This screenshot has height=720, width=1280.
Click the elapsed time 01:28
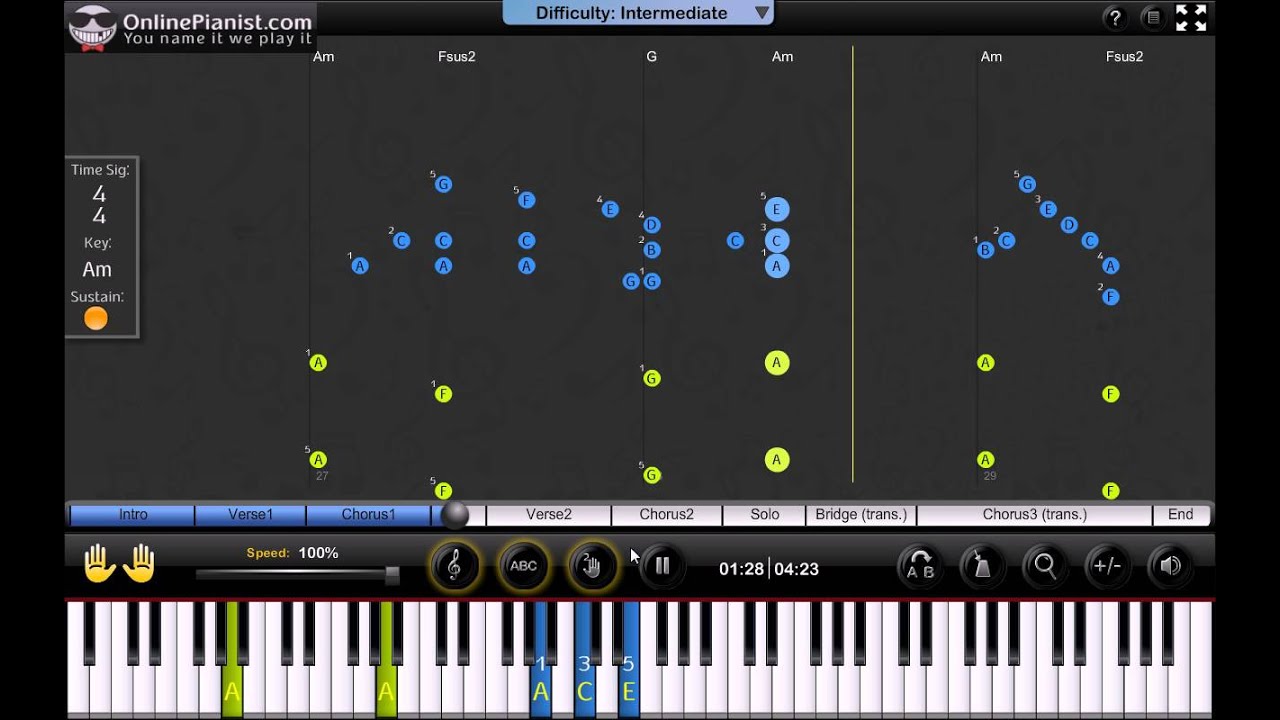click(x=741, y=569)
